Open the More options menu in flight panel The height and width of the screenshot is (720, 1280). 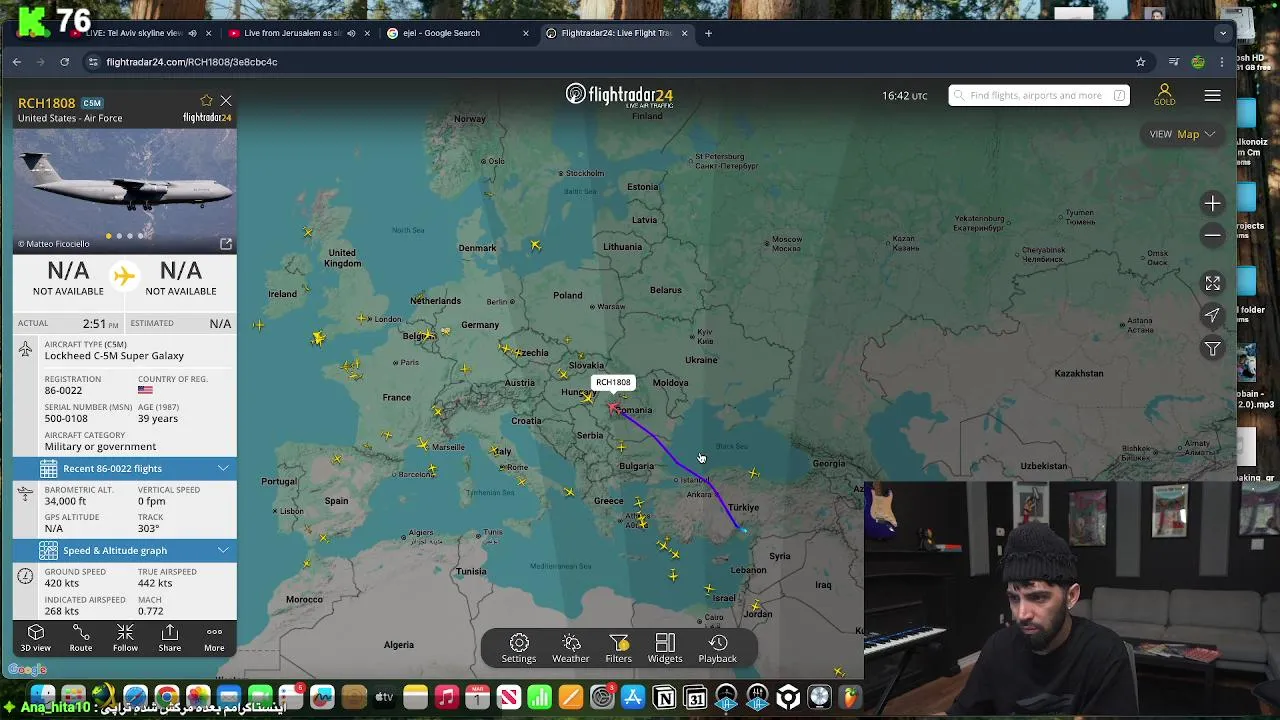[214, 638]
